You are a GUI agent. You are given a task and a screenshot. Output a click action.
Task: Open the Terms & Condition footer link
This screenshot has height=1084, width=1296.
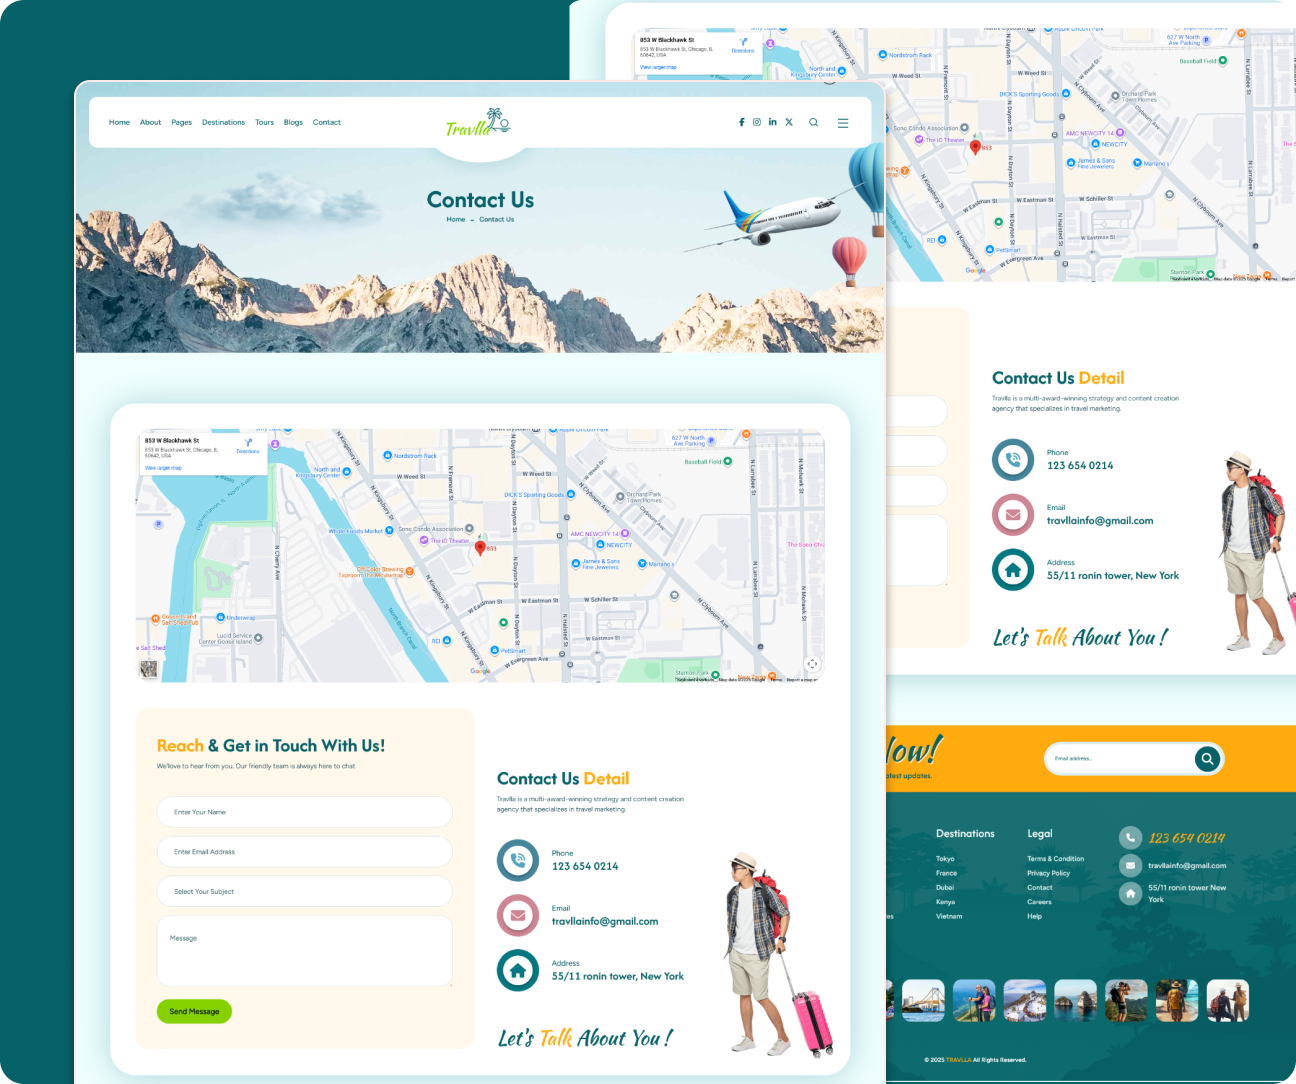pyautogui.click(x=1055, y=859)
